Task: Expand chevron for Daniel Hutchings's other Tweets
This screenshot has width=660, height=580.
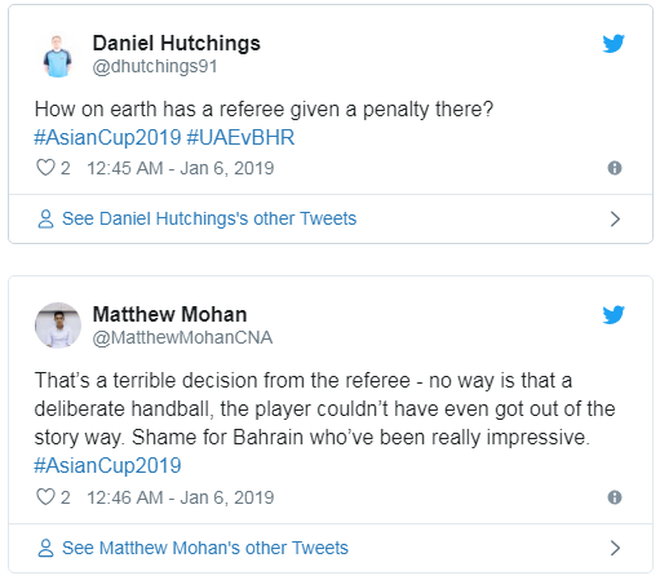Action: (615, 219)
